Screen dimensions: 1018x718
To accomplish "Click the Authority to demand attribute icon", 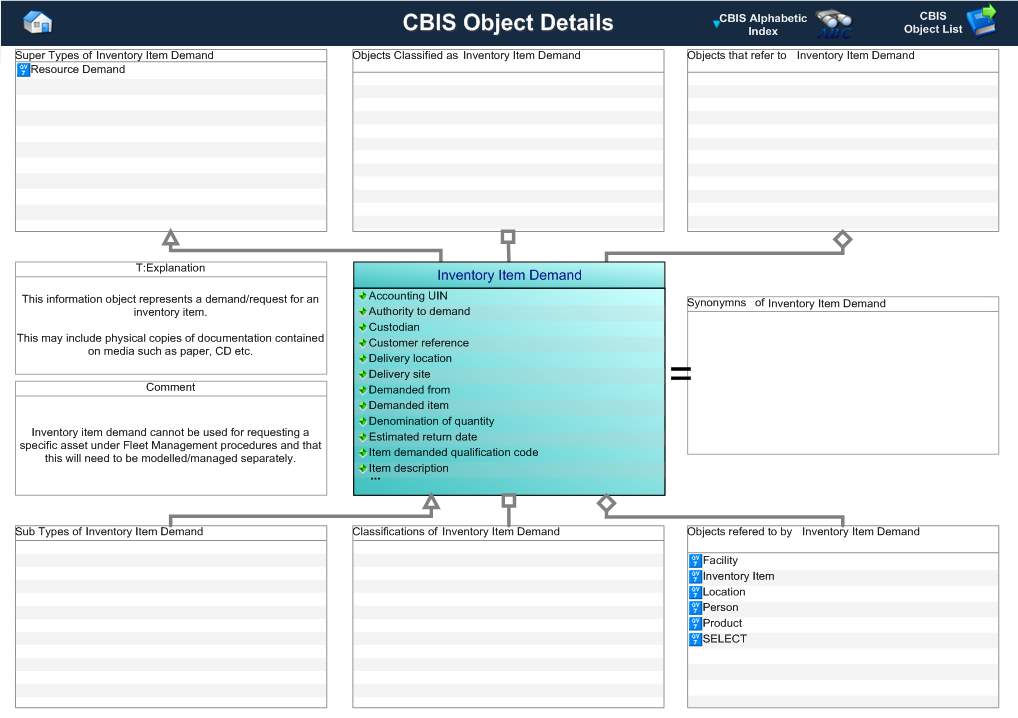I will [x=363, y=312].
